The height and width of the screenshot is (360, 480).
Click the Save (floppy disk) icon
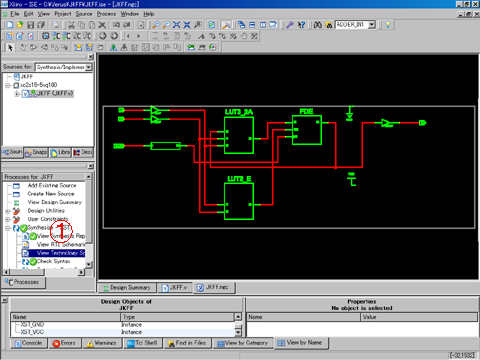click(30, 25)
